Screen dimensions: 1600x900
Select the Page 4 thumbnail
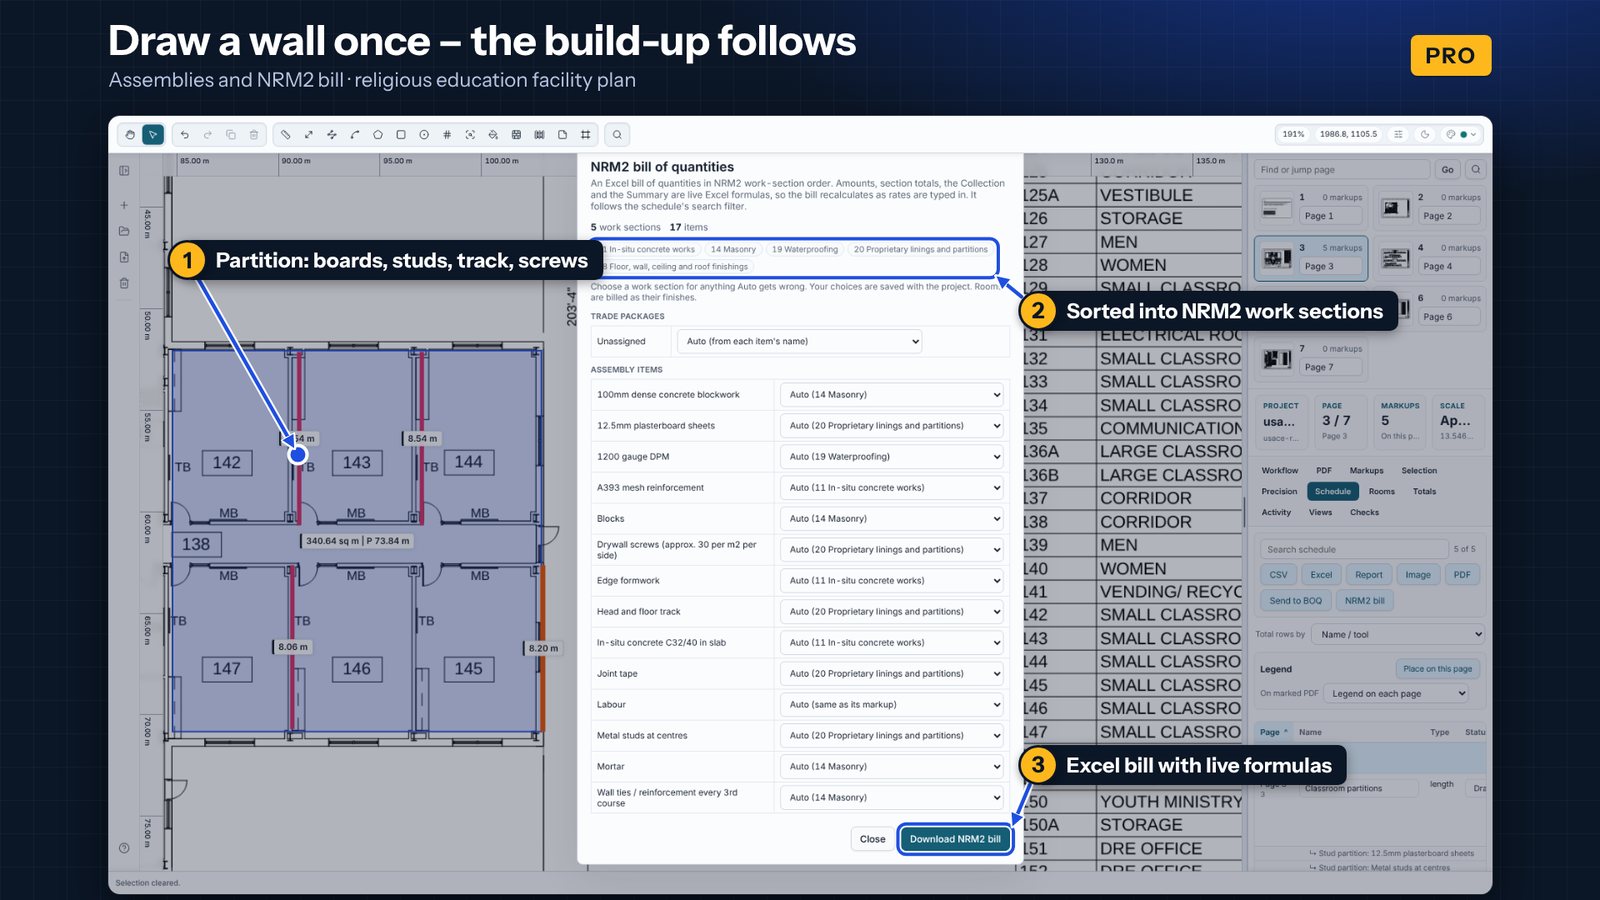point(1430,257)
